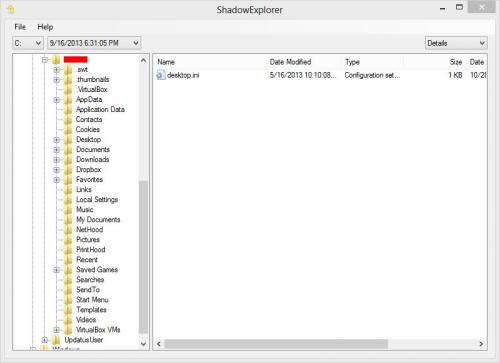
Task: Click the Local Settings folder icon
Action: click(68, 200)
